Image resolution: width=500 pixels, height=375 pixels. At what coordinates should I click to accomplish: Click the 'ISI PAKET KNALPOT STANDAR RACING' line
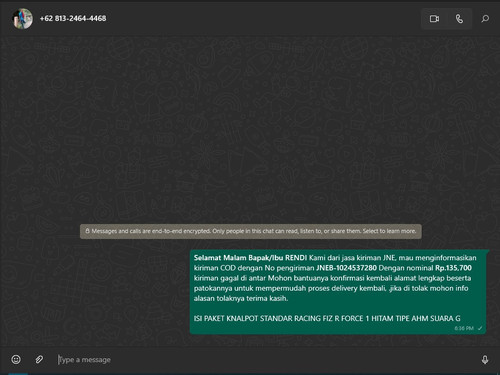(x=327, y=318)
